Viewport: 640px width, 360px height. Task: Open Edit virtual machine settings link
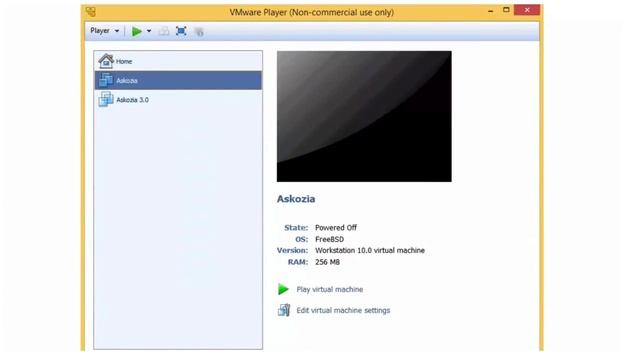tap(343, 311)
